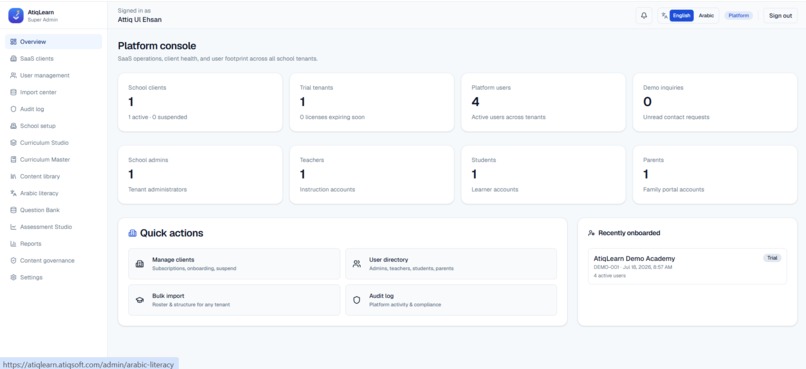Viewport: 806px width, 369px height.
Task: Click the Arabic literacy sidebar icon
Action: coord(13,193)
